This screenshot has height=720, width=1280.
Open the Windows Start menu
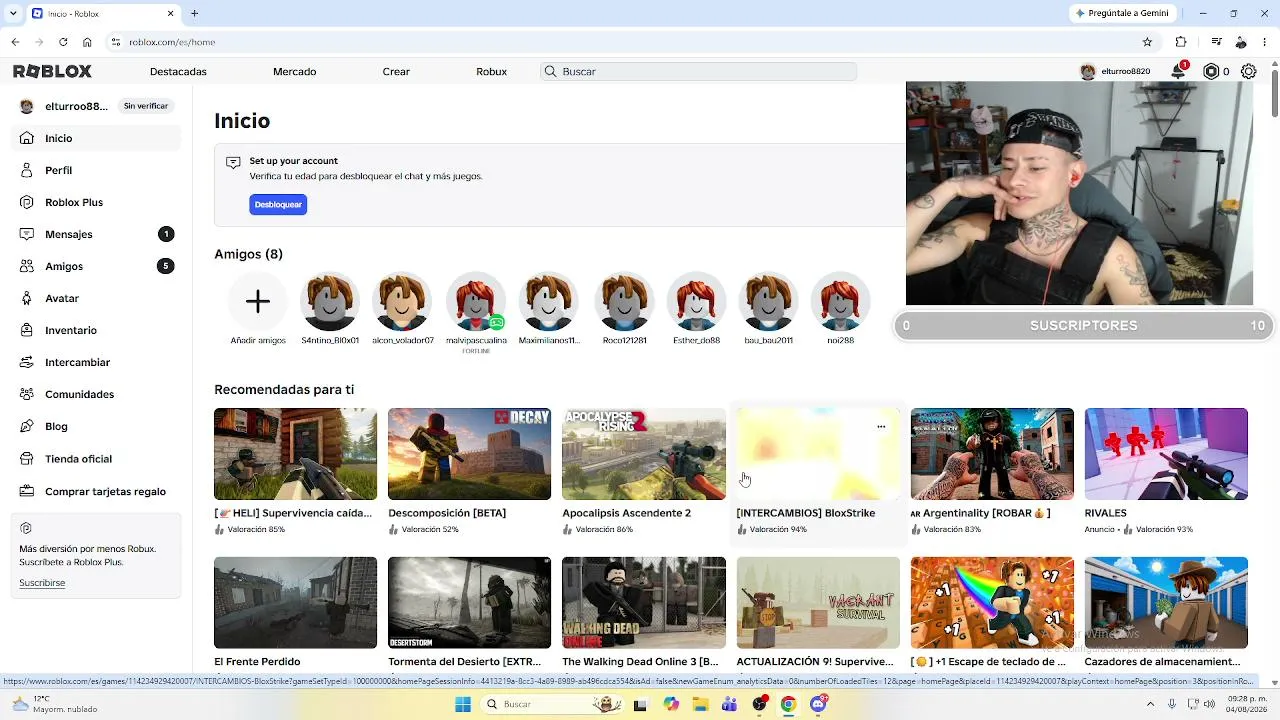[463, 704]
